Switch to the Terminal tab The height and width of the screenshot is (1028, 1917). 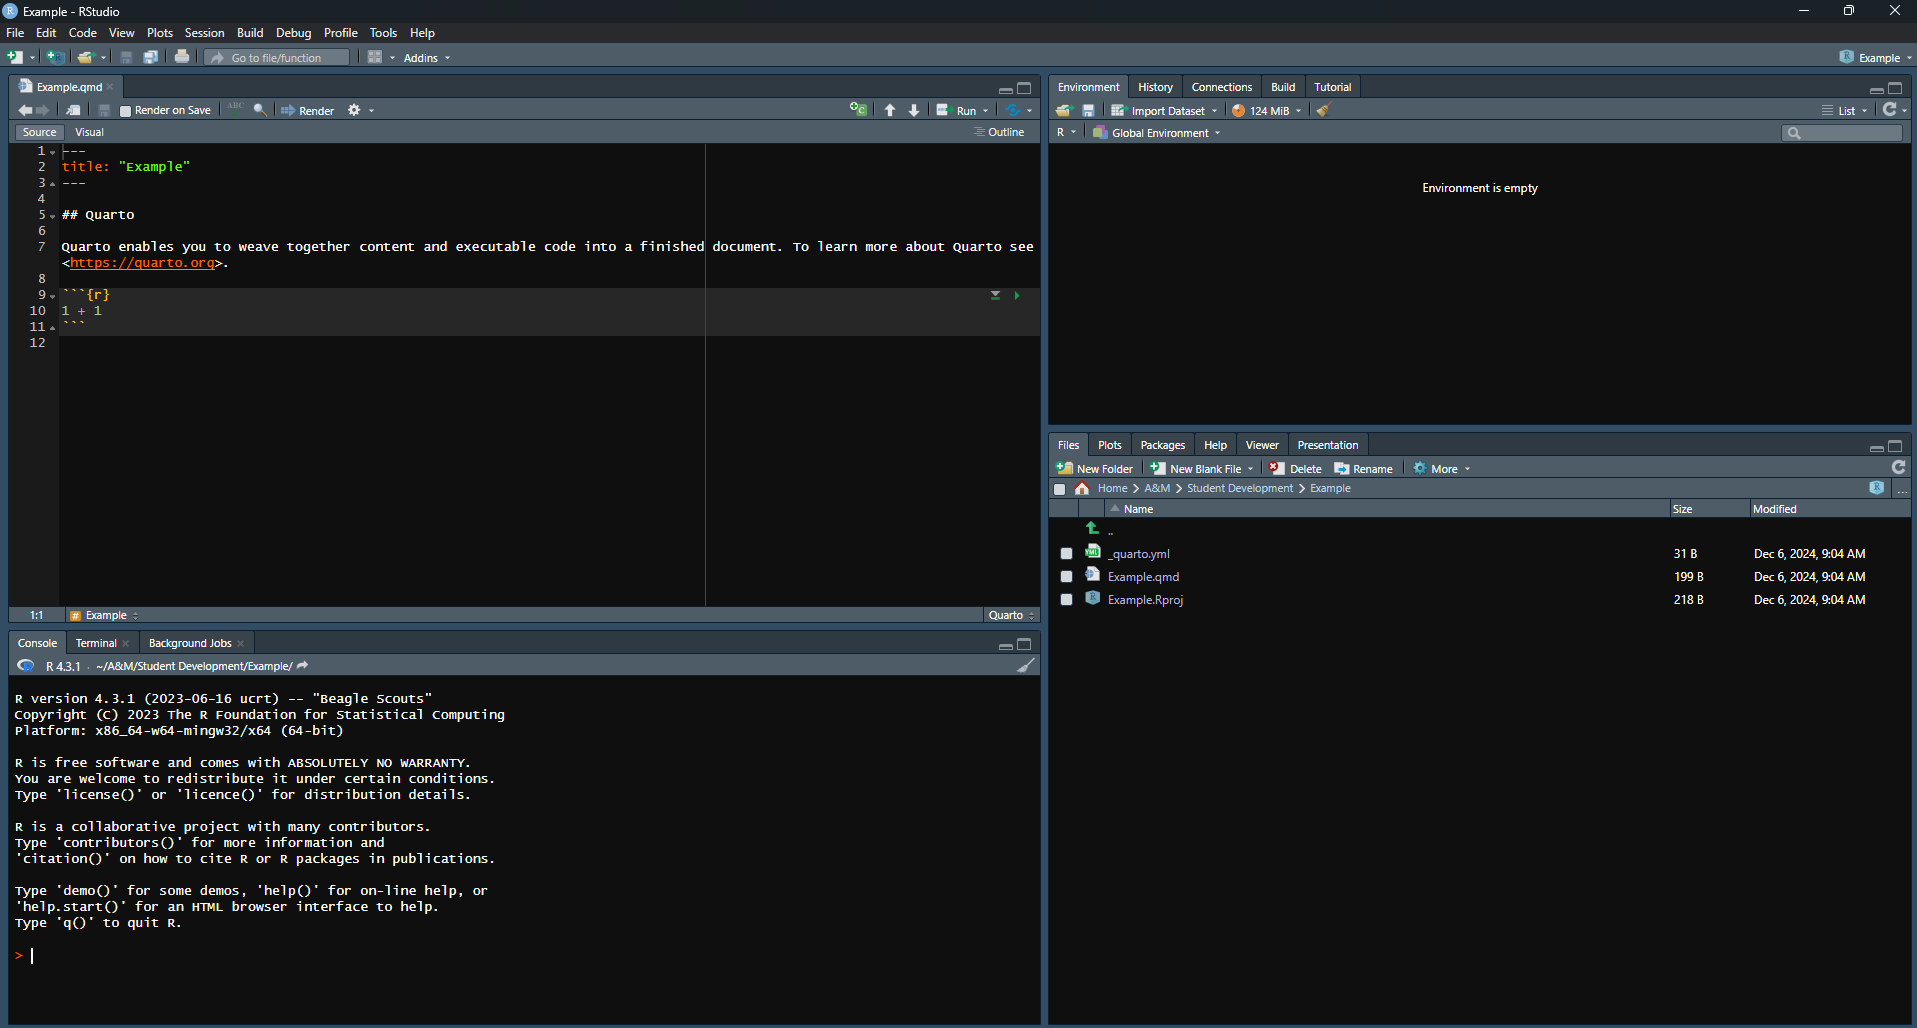tap(96, 643)
